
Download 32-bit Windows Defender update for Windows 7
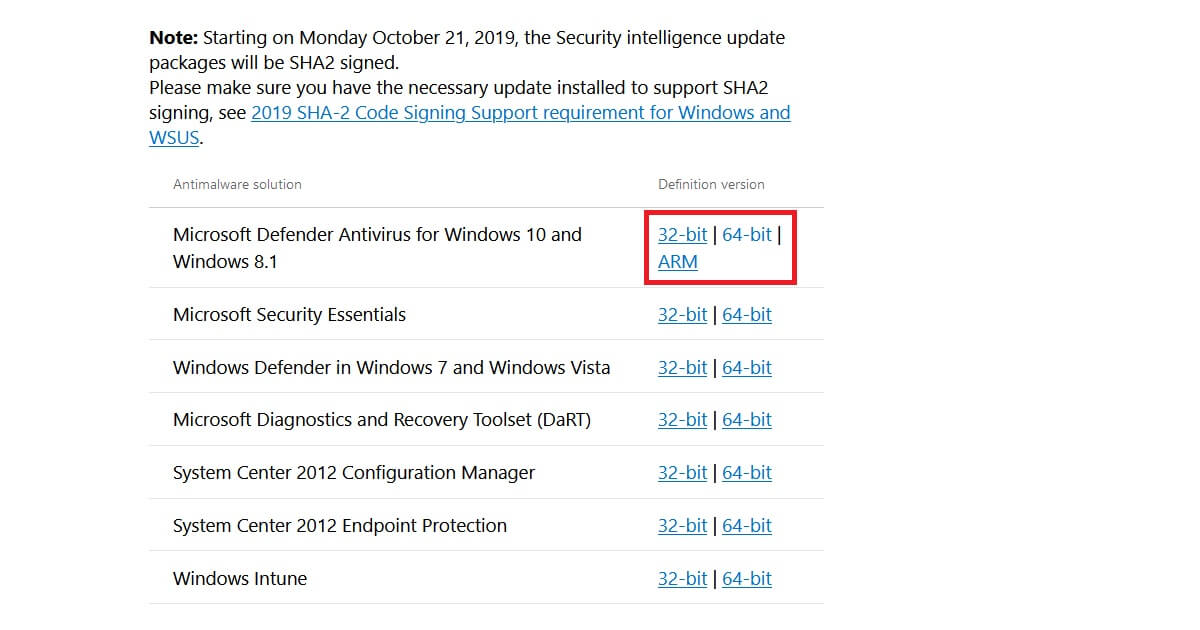pos(682,367)
